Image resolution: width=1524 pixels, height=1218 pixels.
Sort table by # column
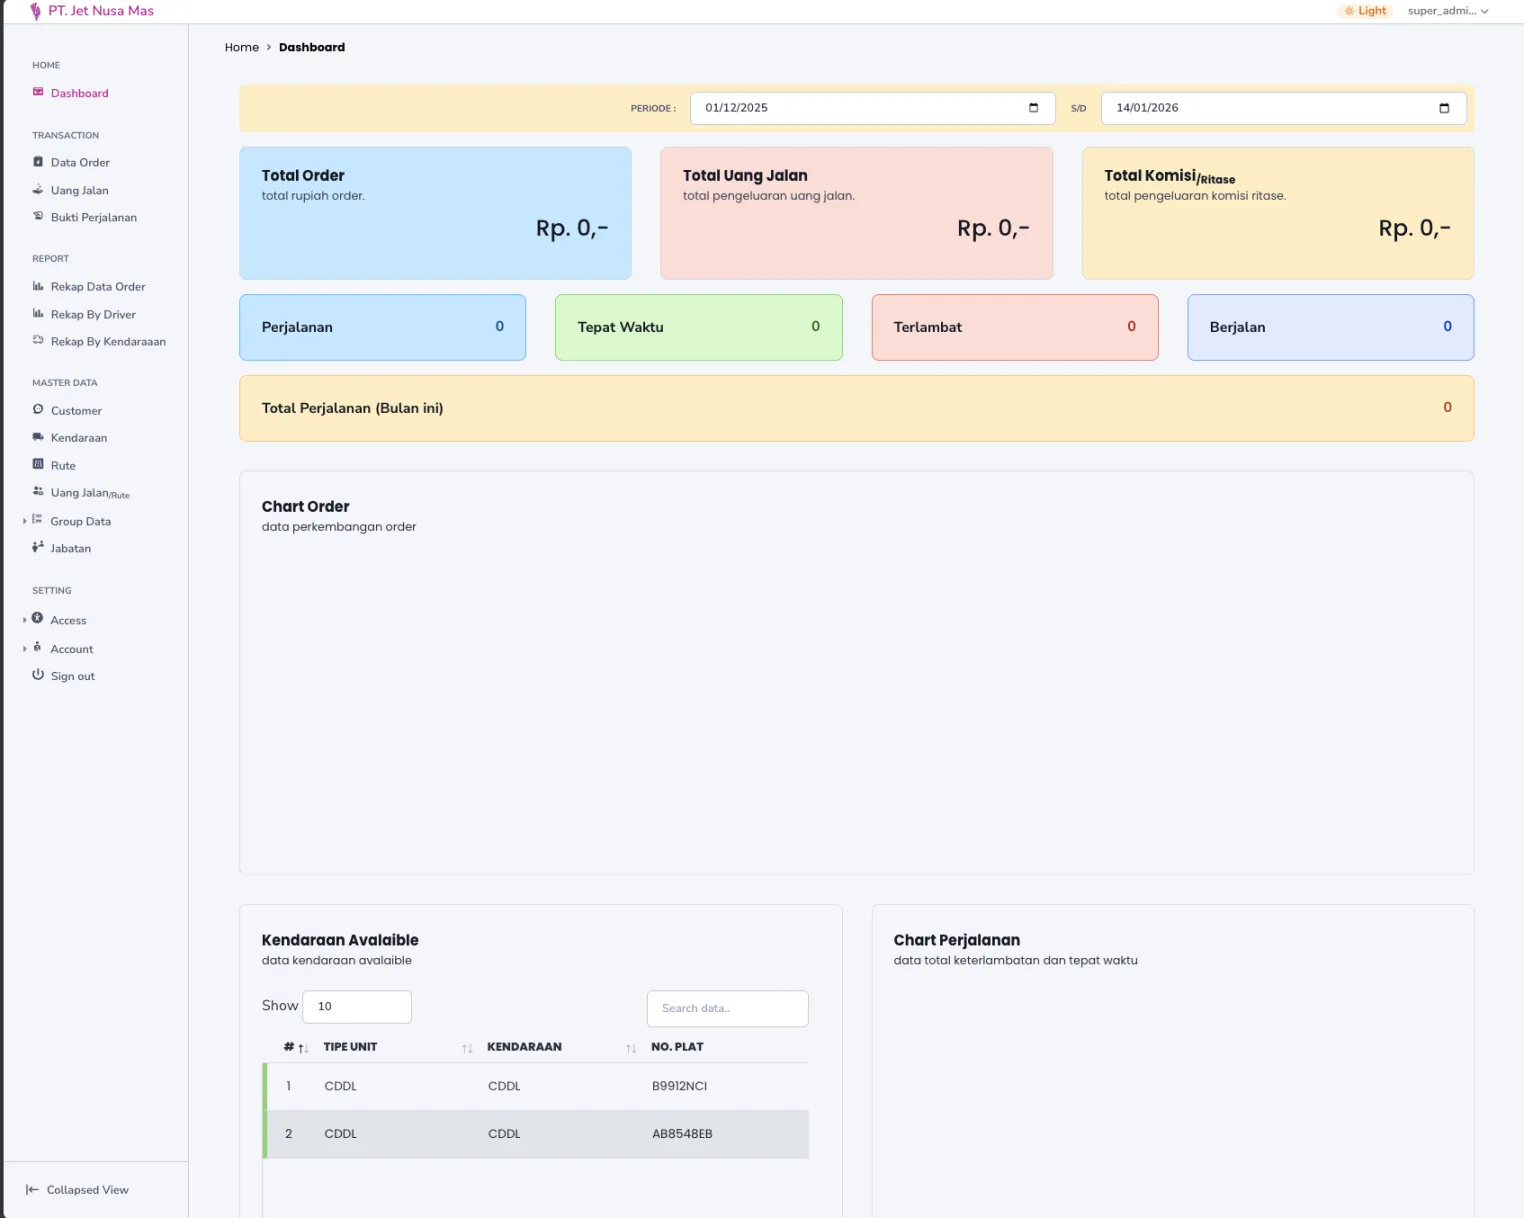(296, 1047)
